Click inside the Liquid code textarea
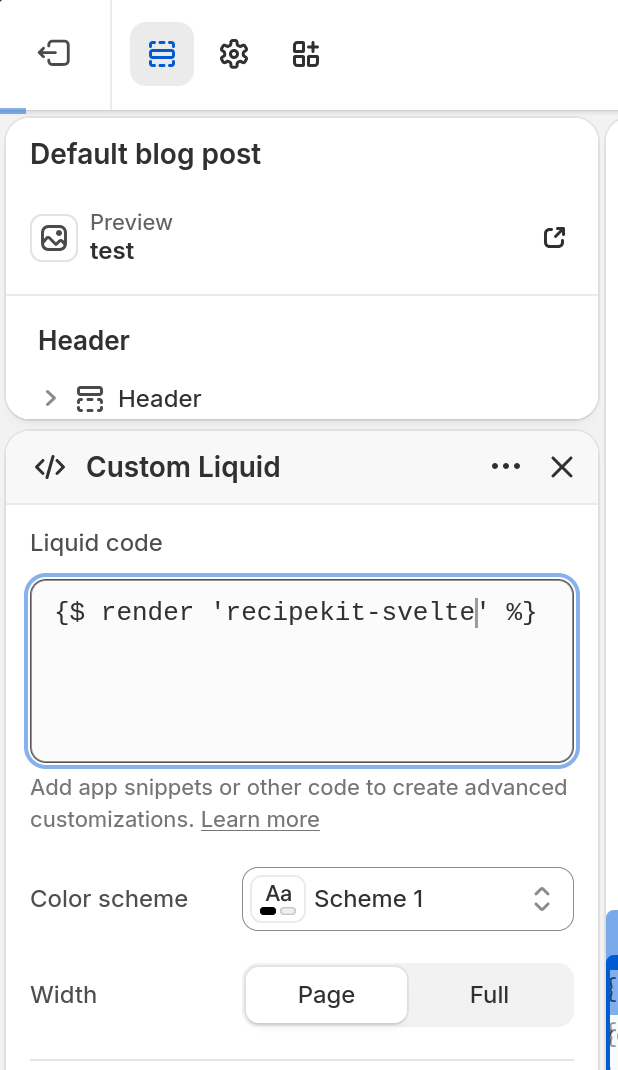Screen dimensions: 618x1070 [302, 671]
